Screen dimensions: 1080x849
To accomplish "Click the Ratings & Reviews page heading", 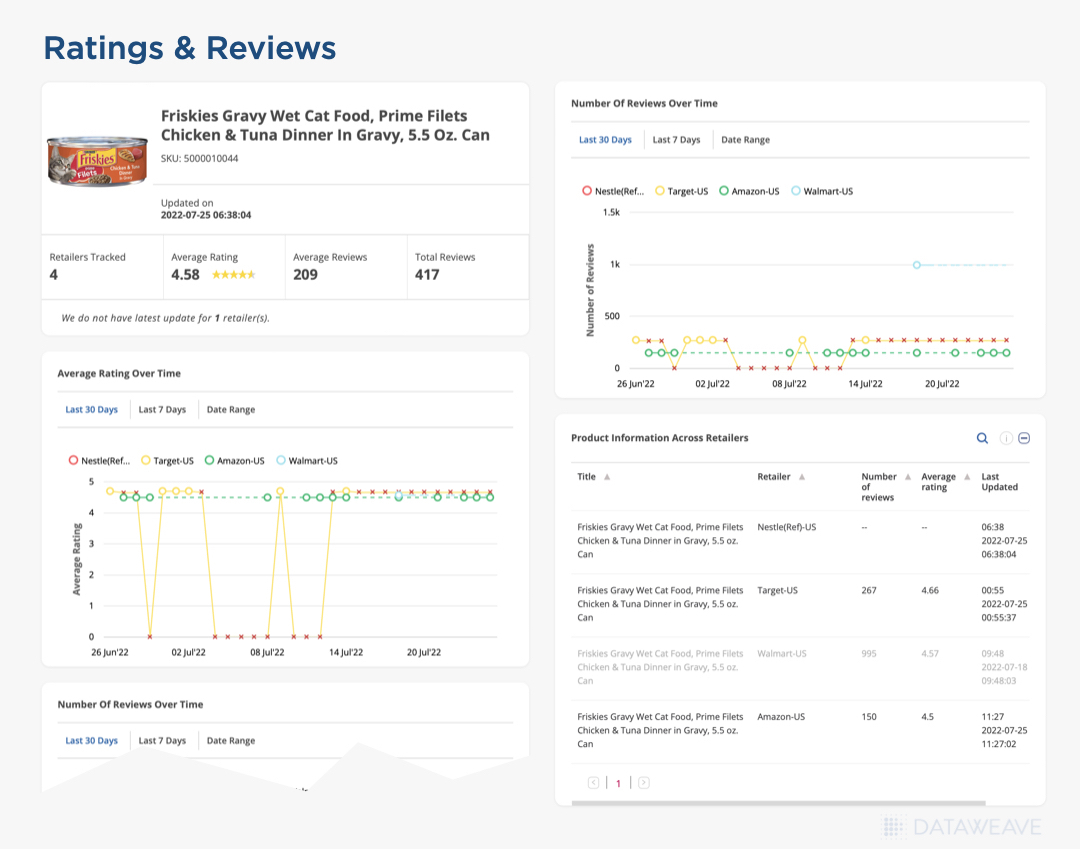I will [x=189, y=48].
